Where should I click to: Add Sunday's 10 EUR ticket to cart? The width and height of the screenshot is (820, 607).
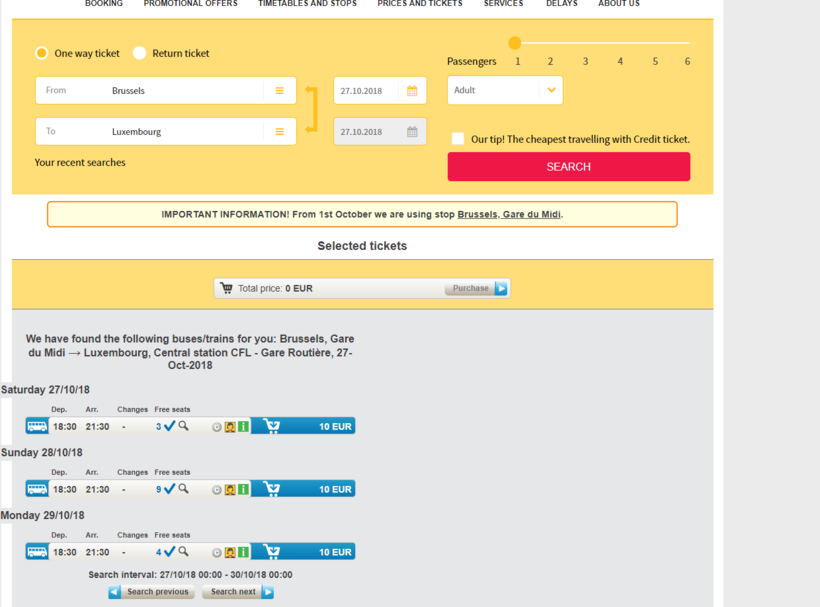click(302, 489)
